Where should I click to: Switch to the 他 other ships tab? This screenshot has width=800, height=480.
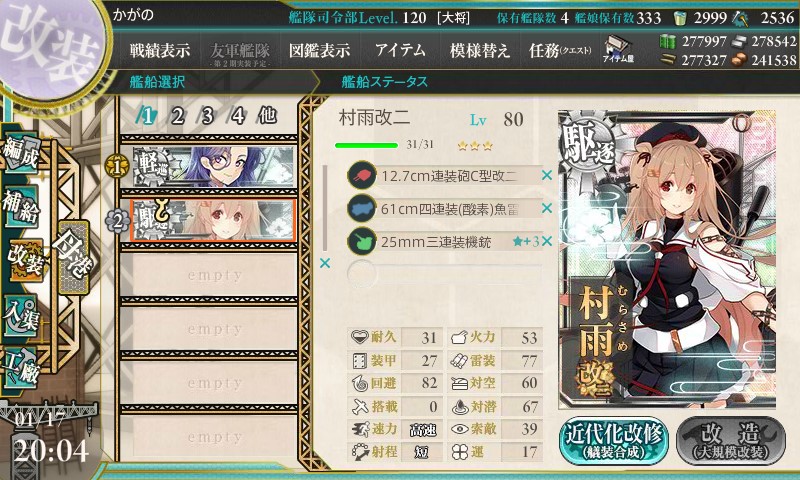(267, 116)
